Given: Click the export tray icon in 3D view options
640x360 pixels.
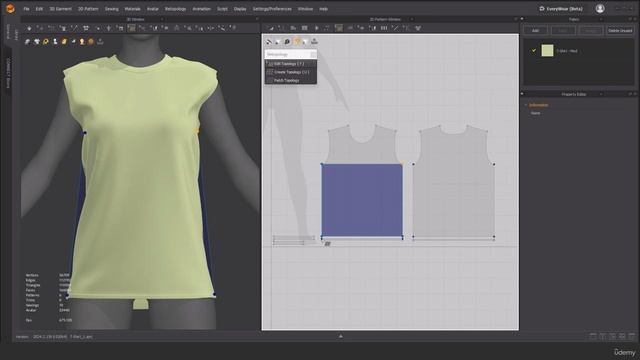Looking at the screenshot, I should tap(100, 42).
